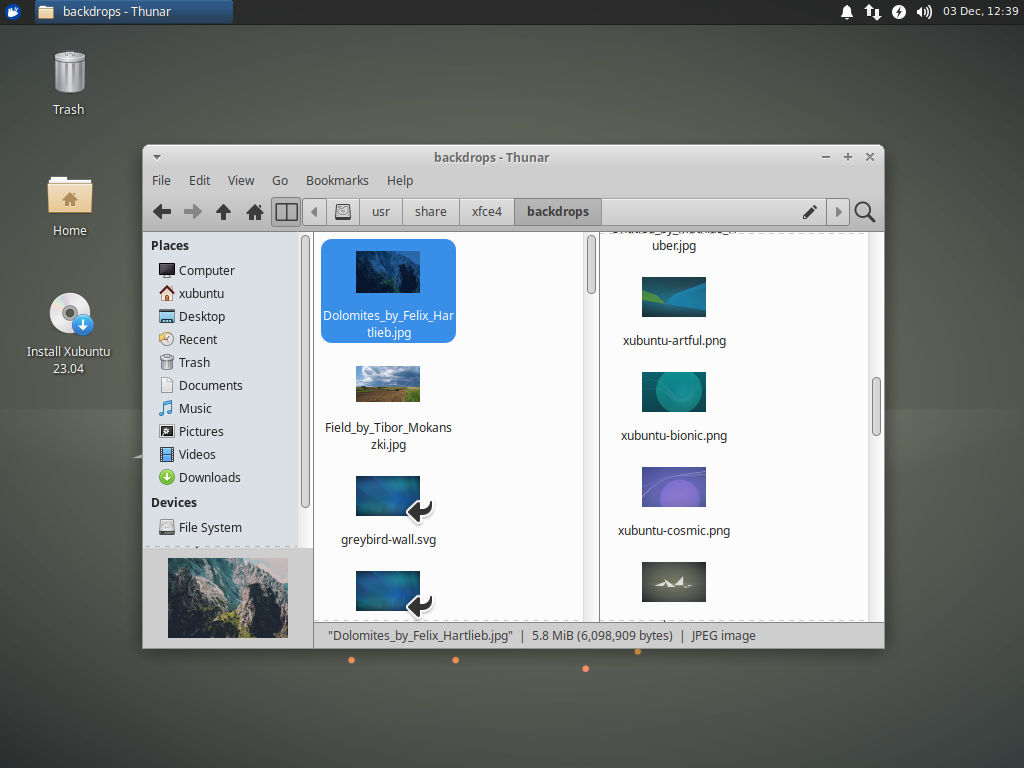Open the Bookmarks menu
This screenshot has height=768, width=1024.
[x=336, y=180]
